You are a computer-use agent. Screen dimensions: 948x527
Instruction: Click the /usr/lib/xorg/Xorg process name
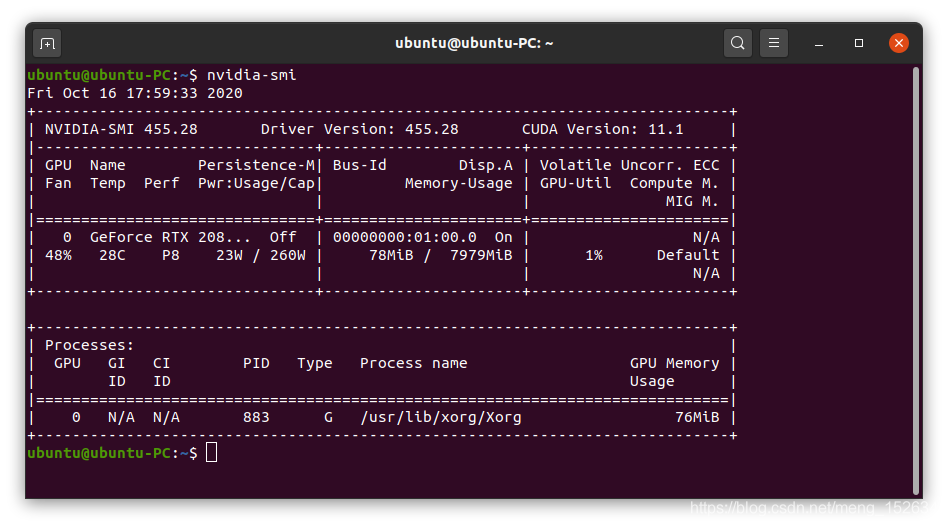pos(441,418)
